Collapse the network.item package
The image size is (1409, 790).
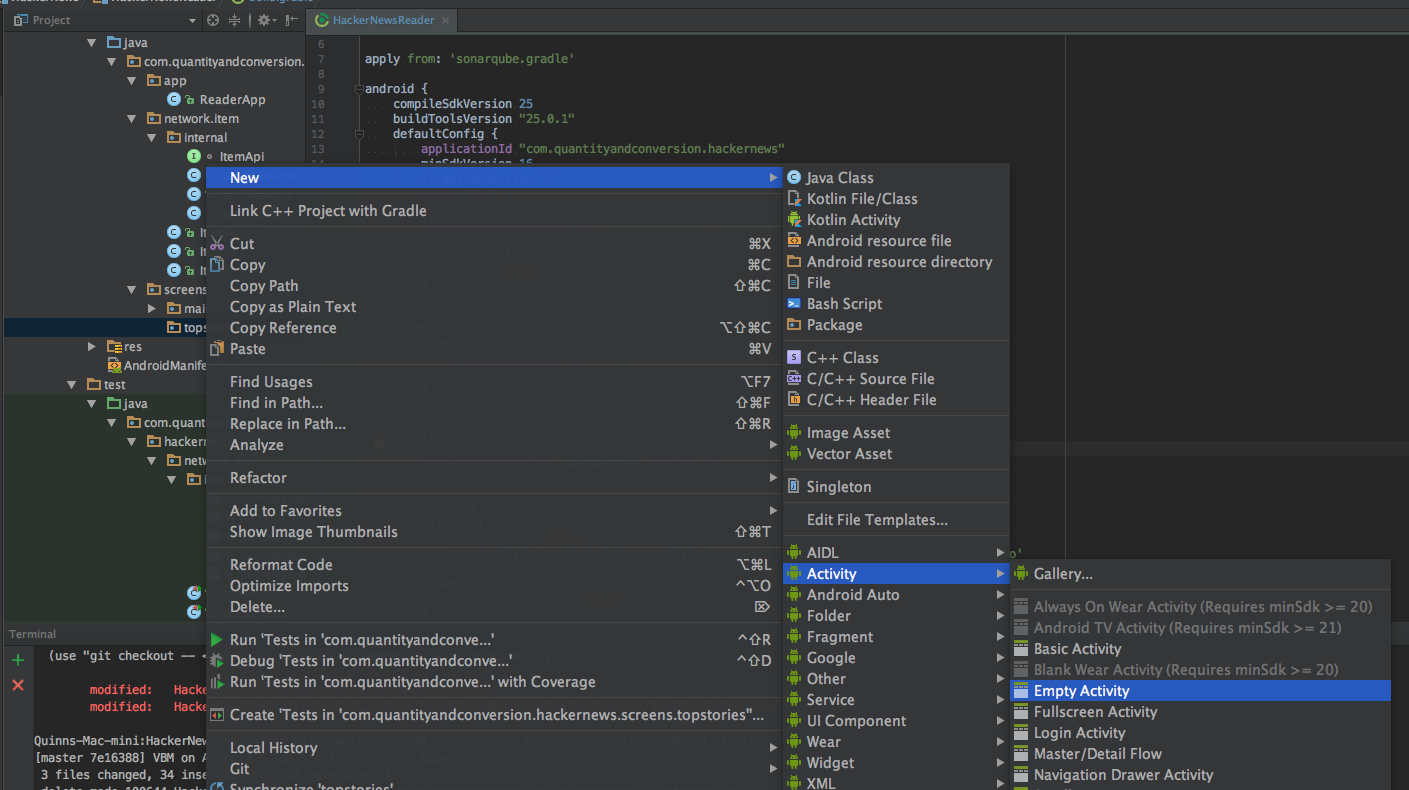[132, 119]
